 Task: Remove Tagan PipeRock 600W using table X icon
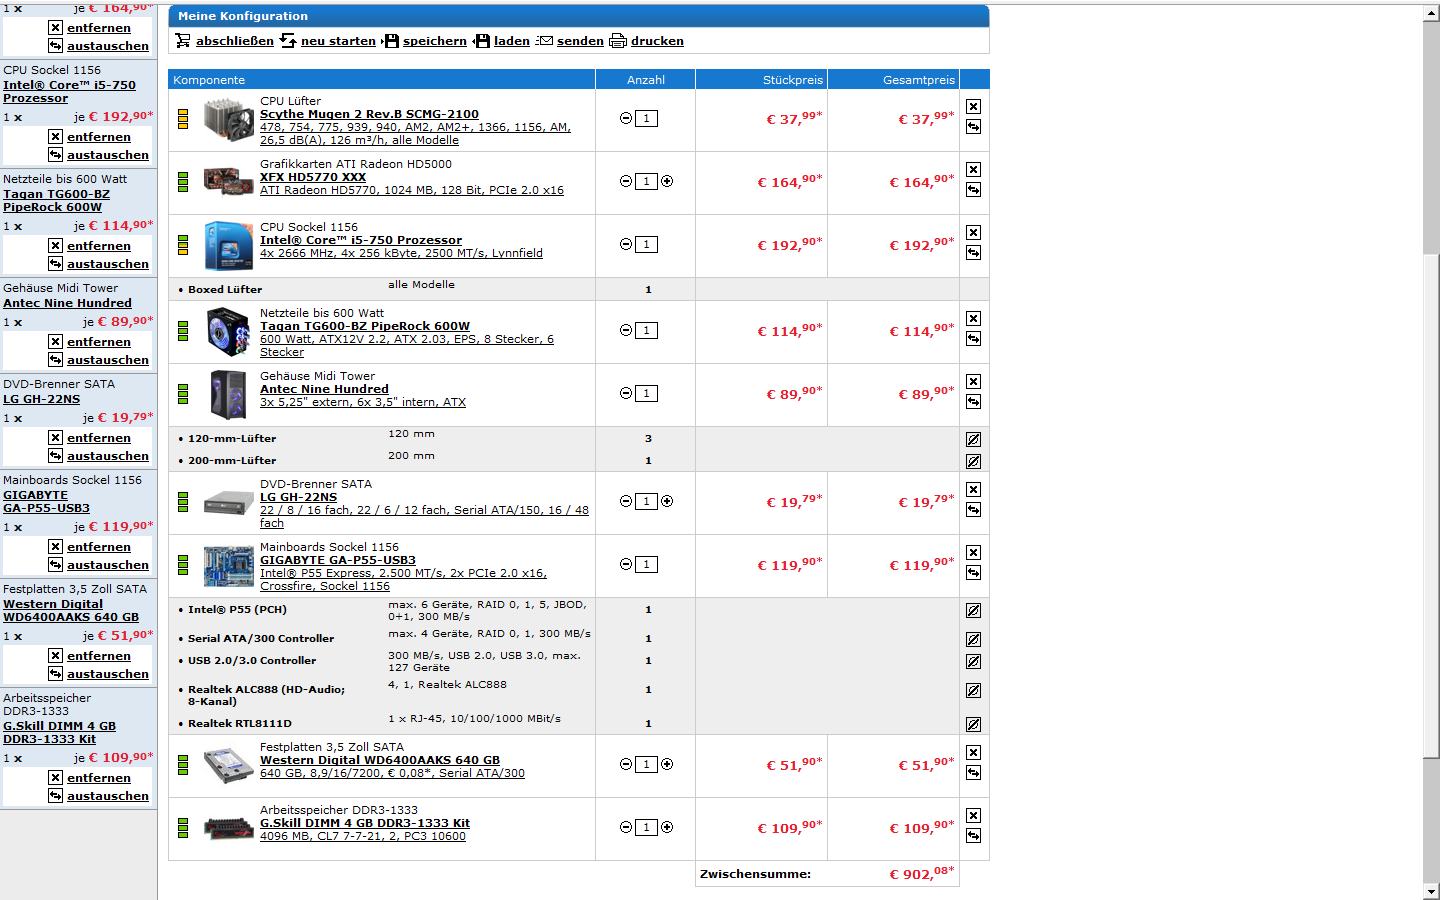[x=973, y=319]
